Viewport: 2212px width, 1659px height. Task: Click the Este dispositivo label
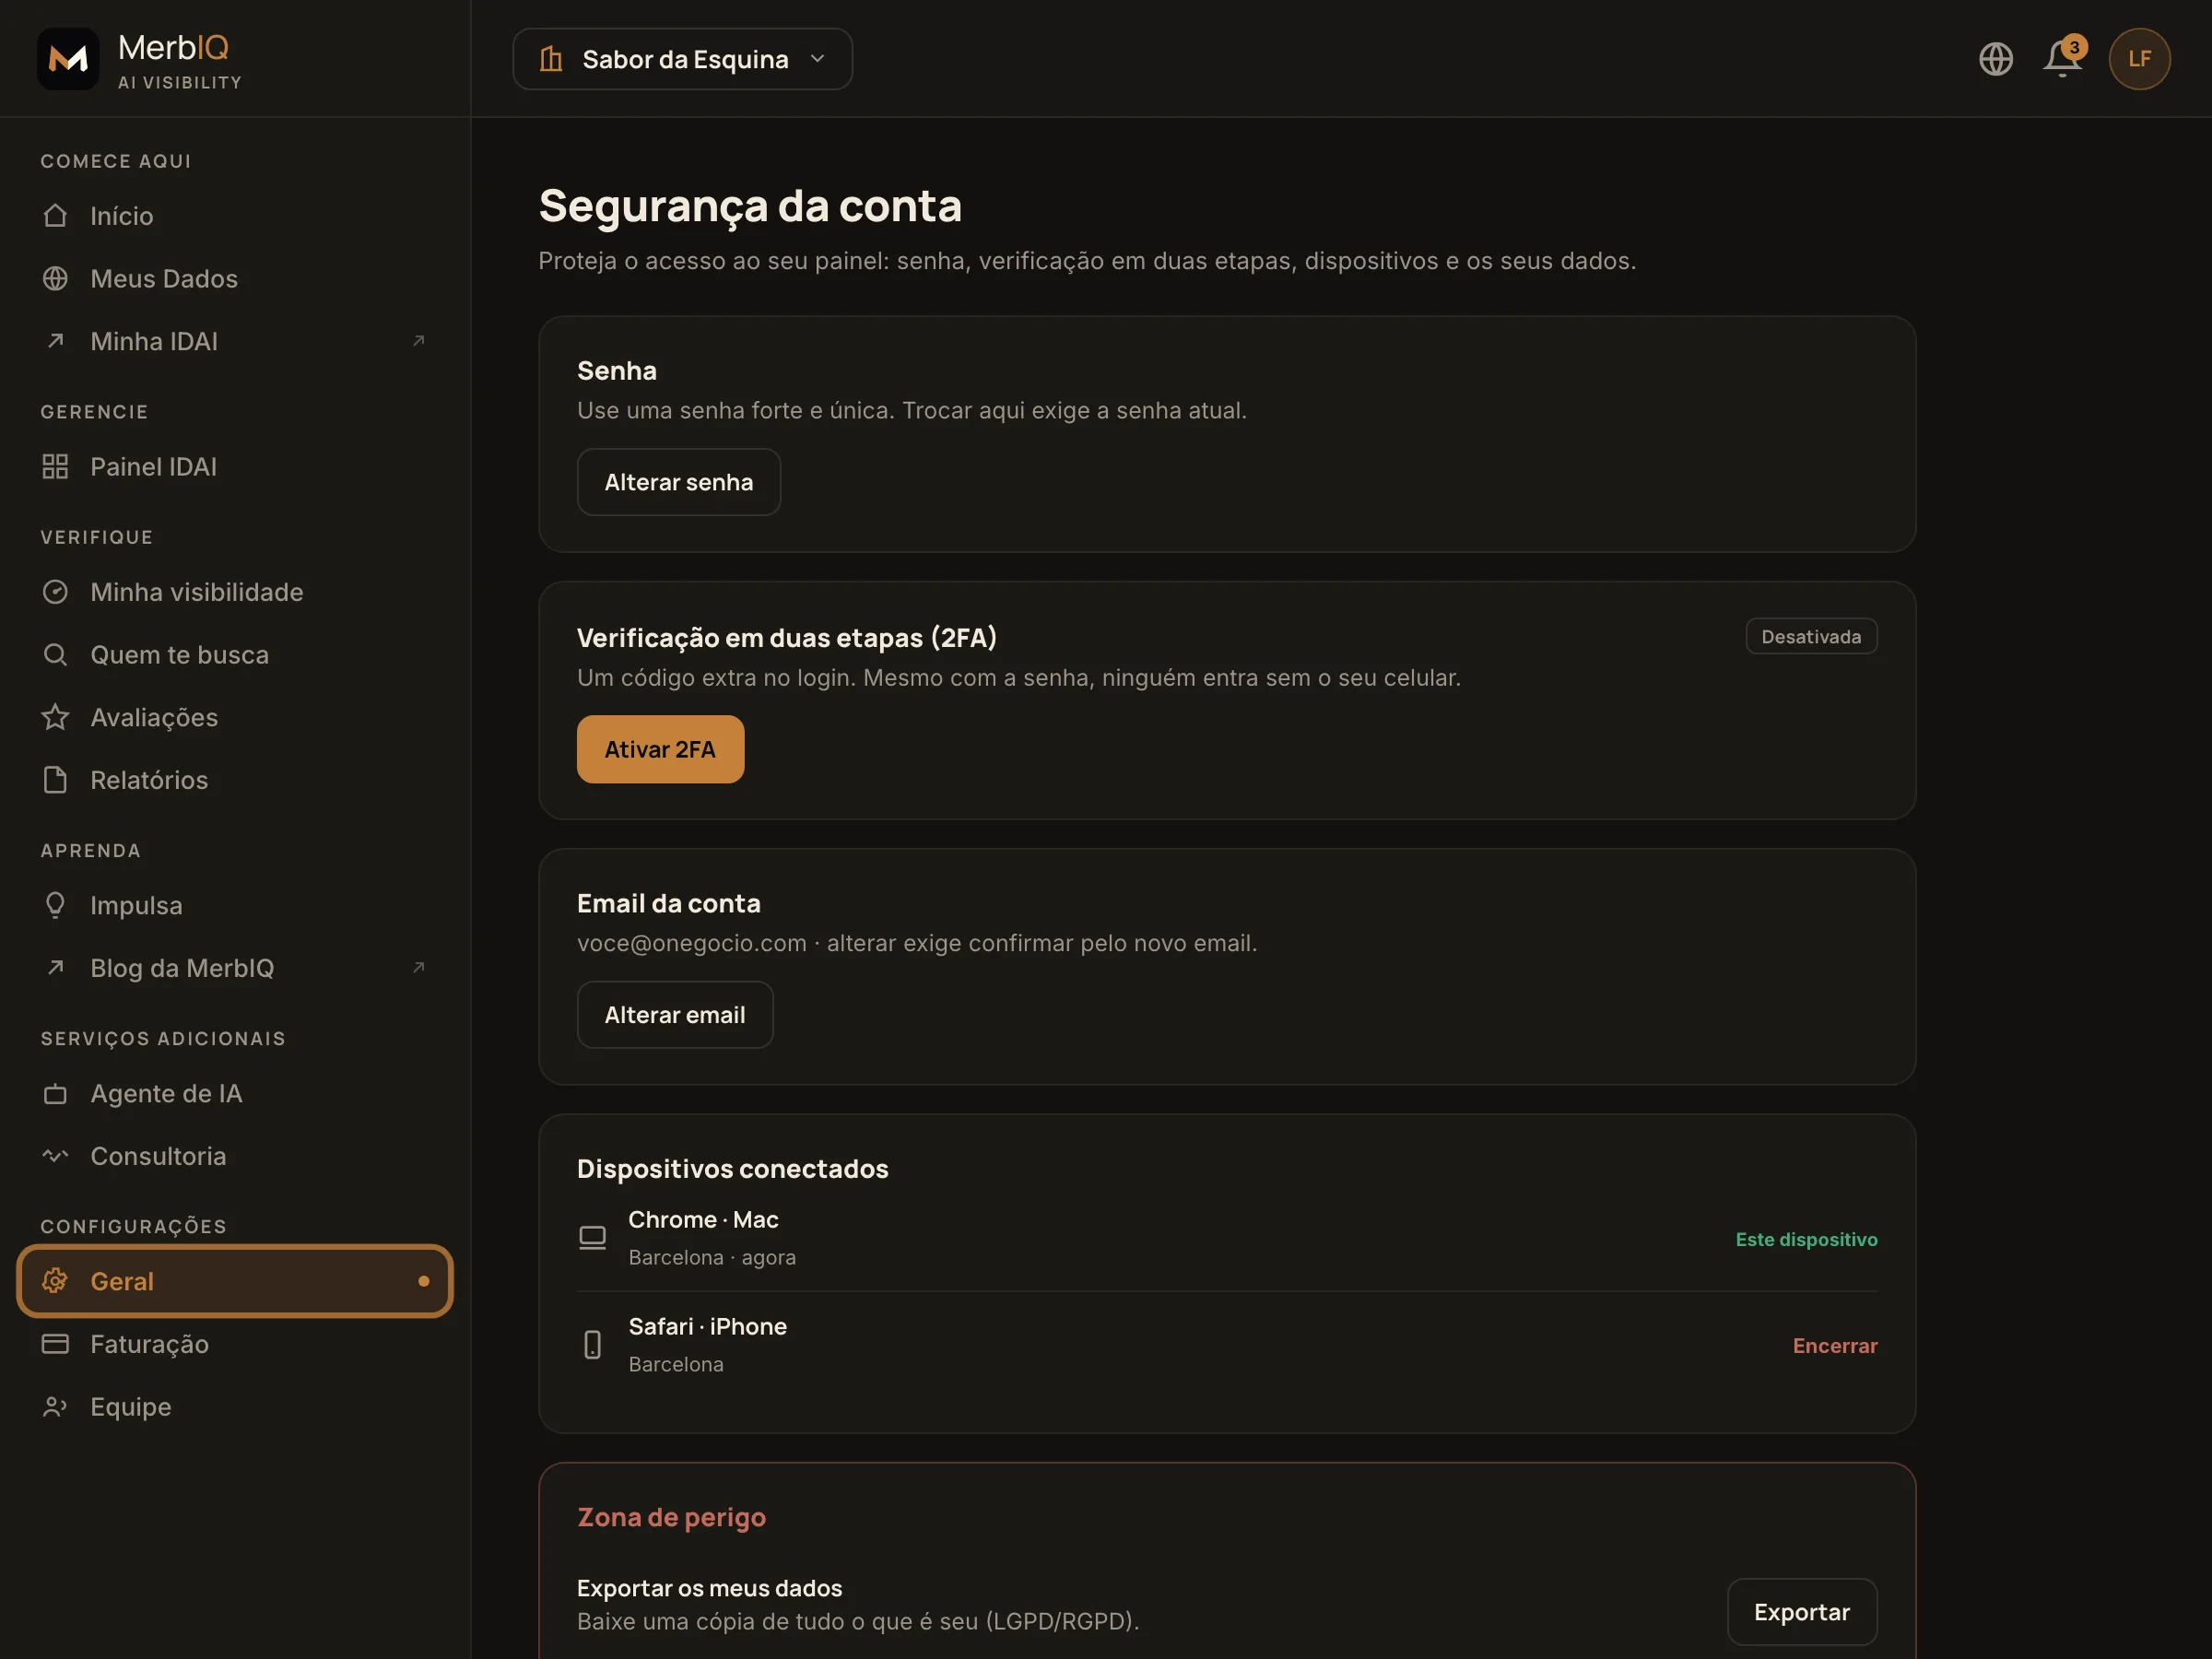click(x=1806, y=1239)
